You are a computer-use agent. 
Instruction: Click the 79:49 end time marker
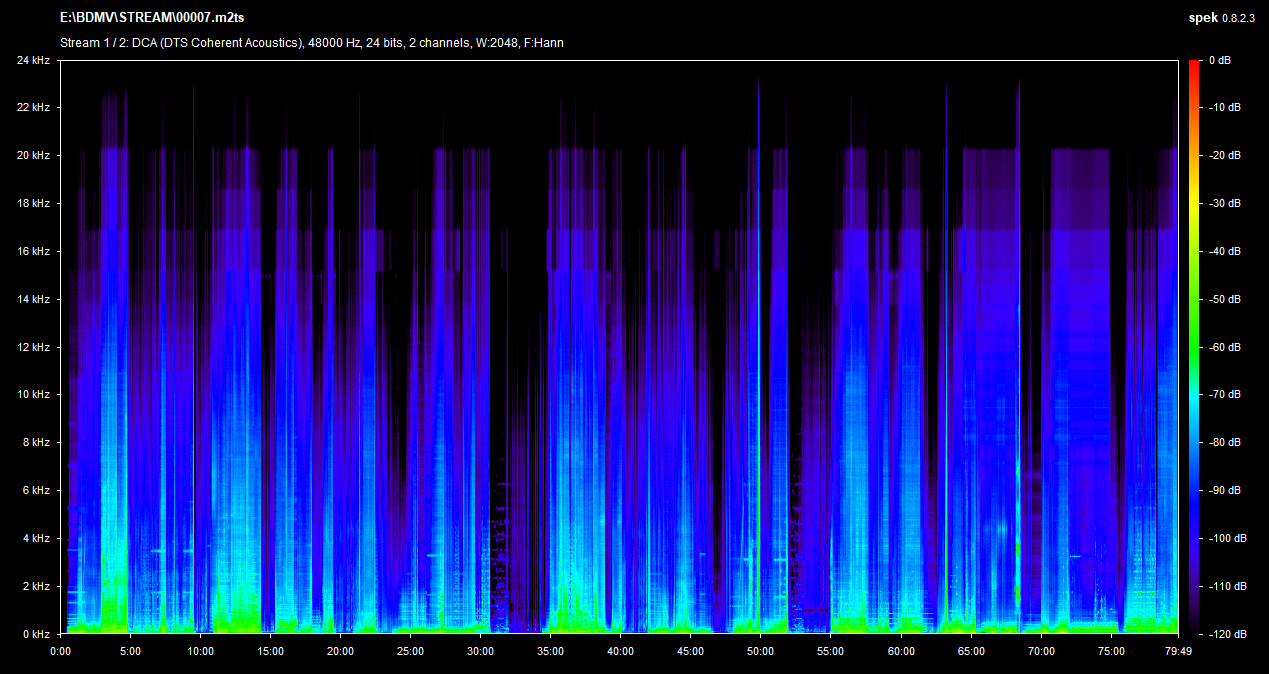pyautogui.click(x=1177, y=650)
